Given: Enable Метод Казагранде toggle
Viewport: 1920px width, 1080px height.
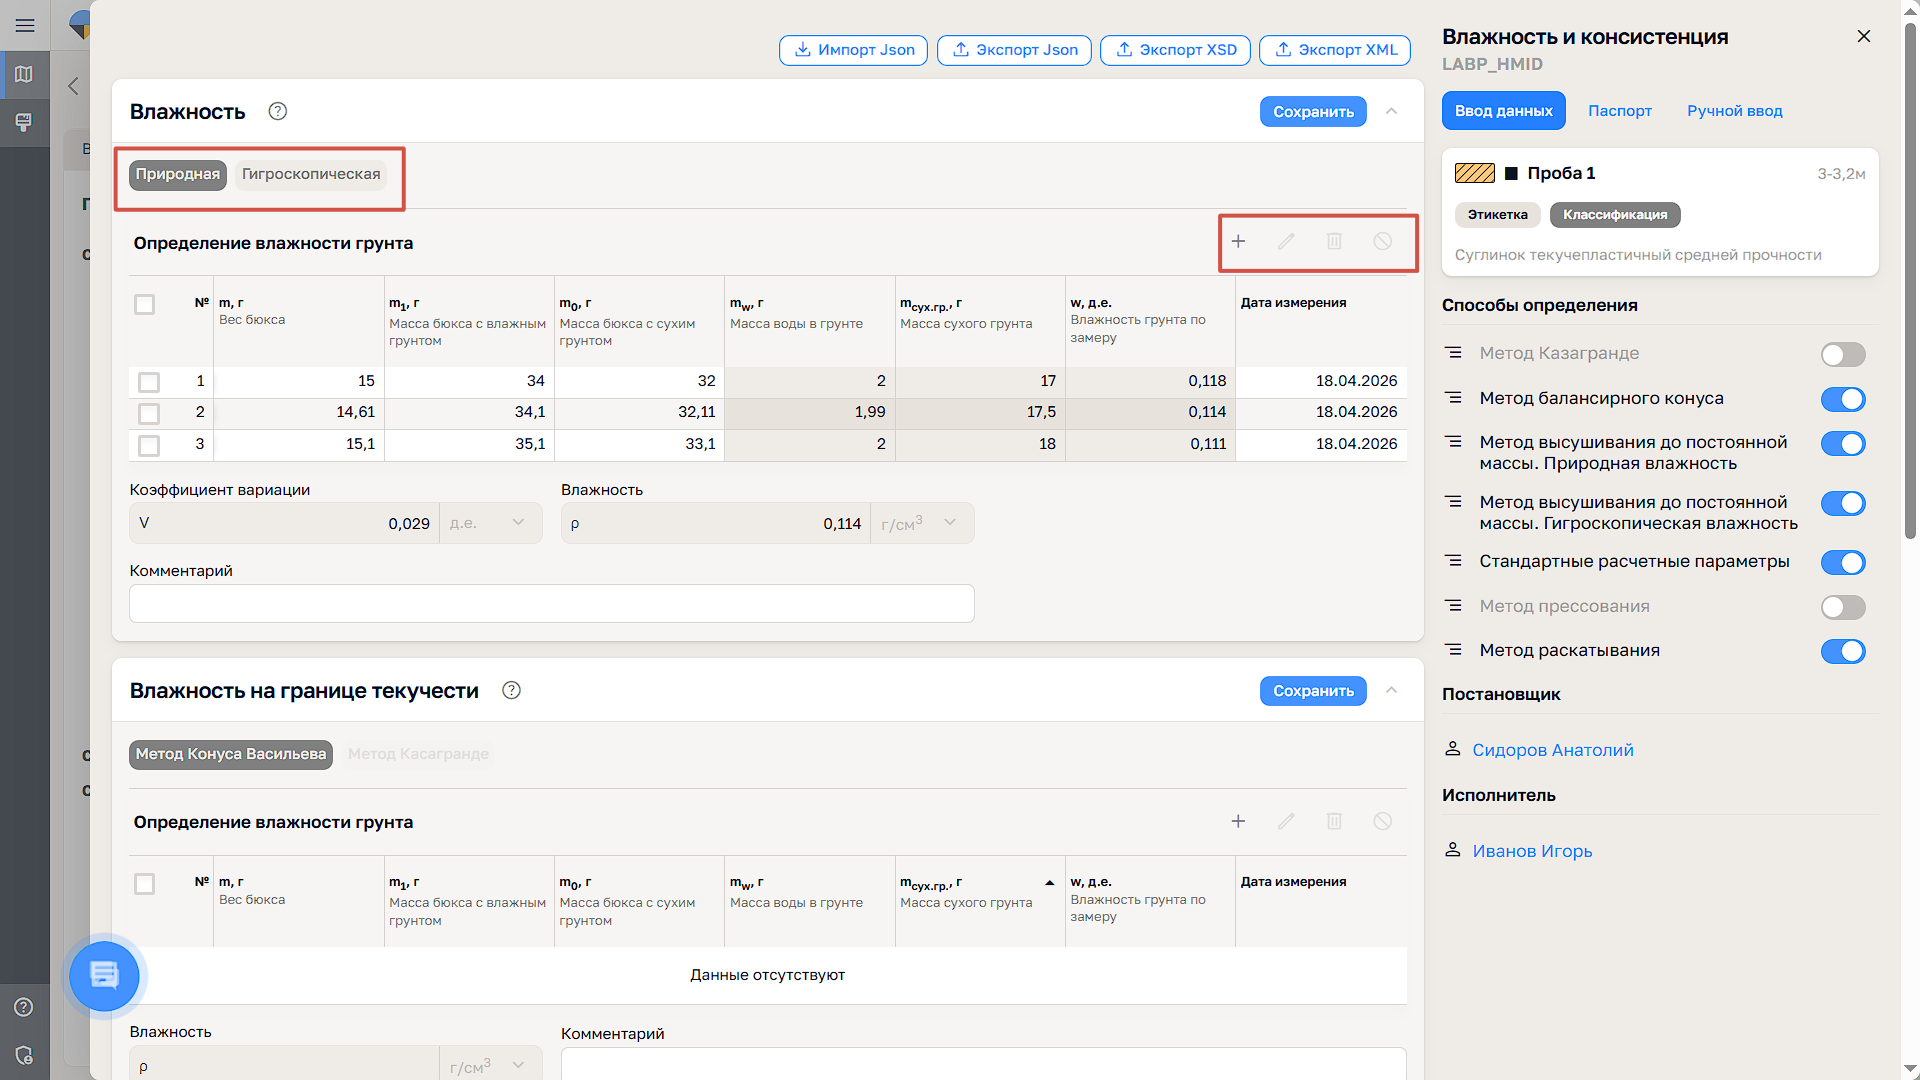Looking at the screenshot, I should point(1842,354).
